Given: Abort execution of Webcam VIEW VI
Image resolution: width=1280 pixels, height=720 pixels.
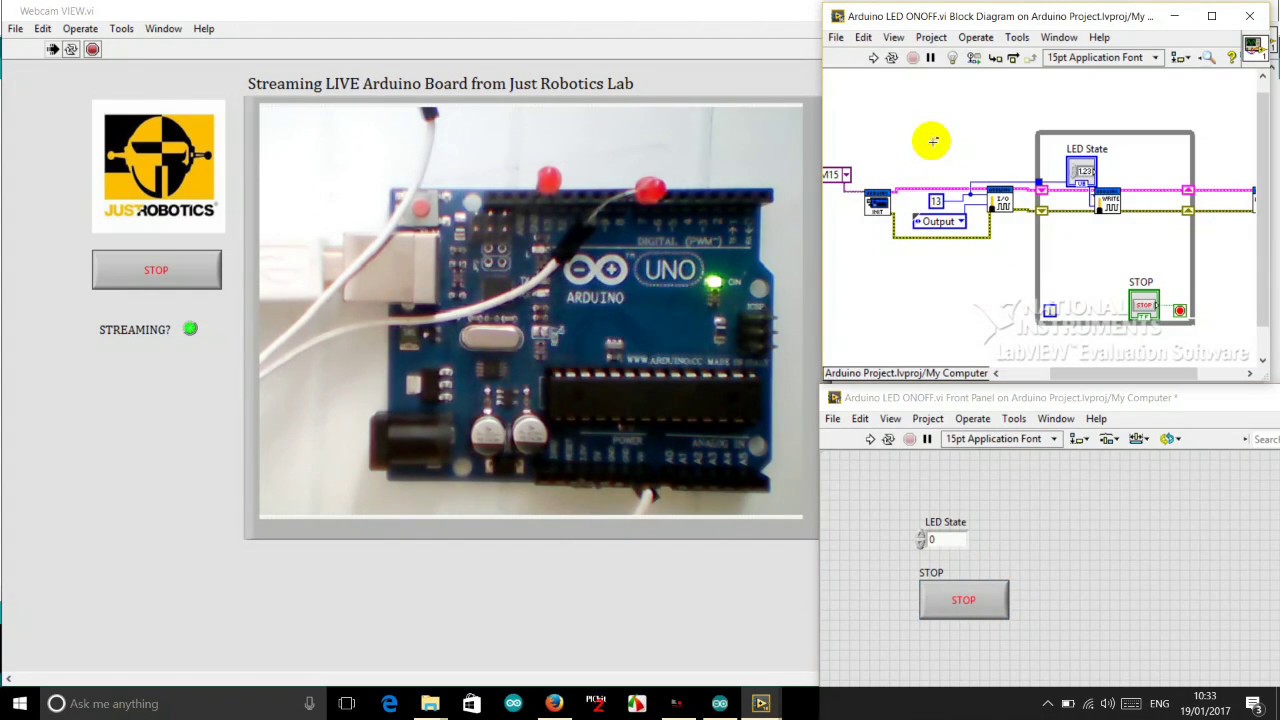Looking at the screenshot, I should click(92, 49).
